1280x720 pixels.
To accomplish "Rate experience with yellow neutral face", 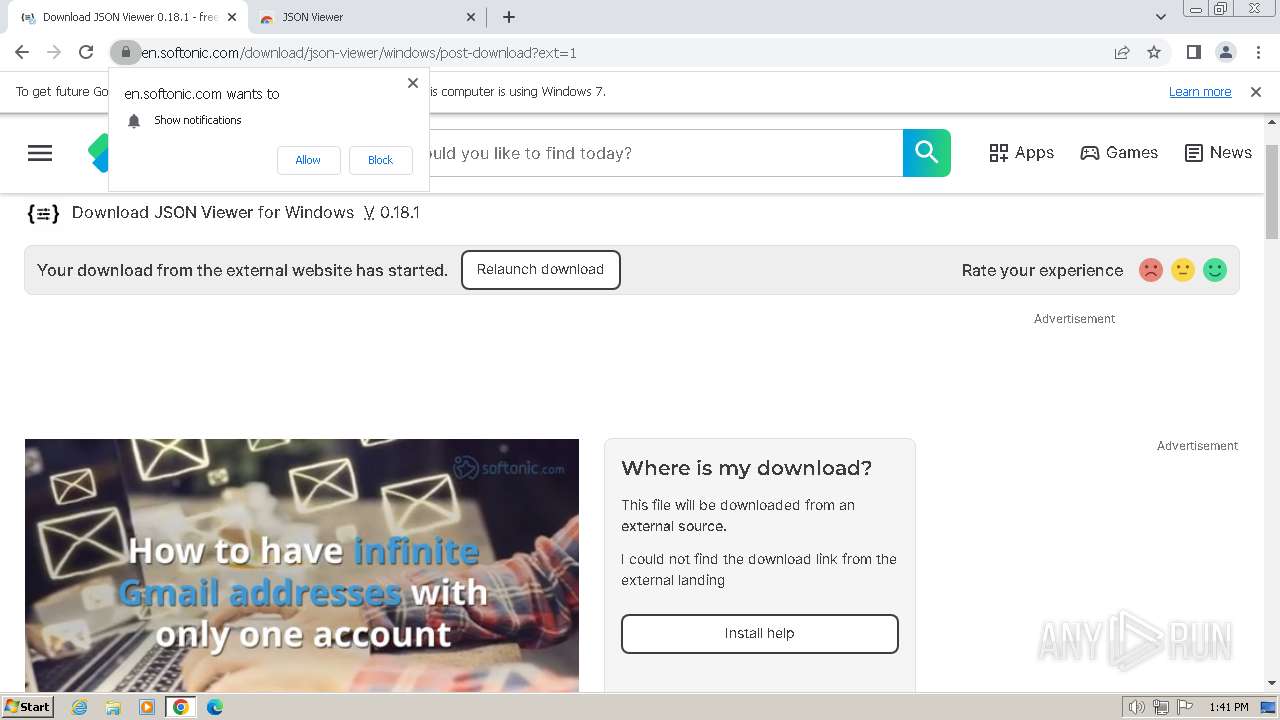I will [1183, 270].
